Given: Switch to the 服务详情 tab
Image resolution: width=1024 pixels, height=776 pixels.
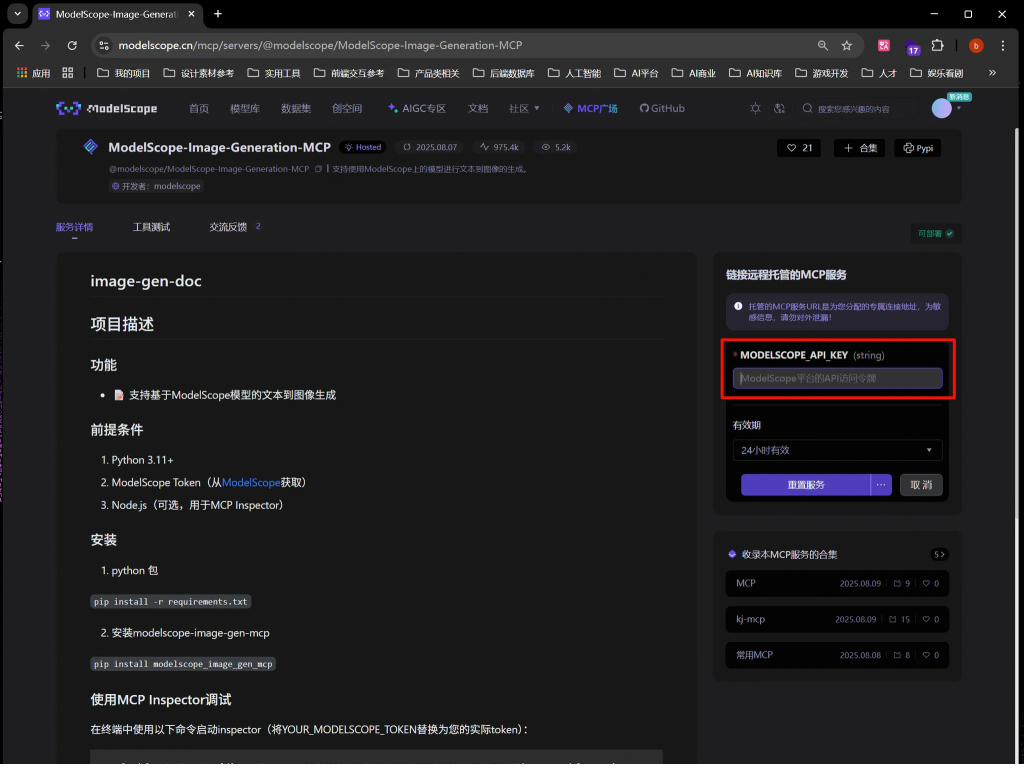Looking at the screenshot, I should [74, 227].
